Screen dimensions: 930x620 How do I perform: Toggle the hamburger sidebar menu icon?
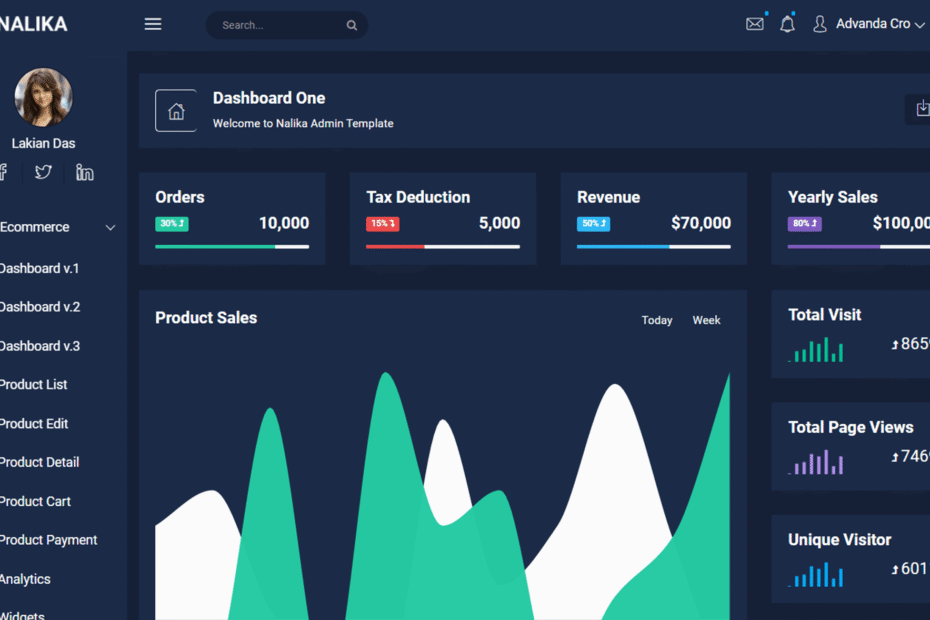153,24
